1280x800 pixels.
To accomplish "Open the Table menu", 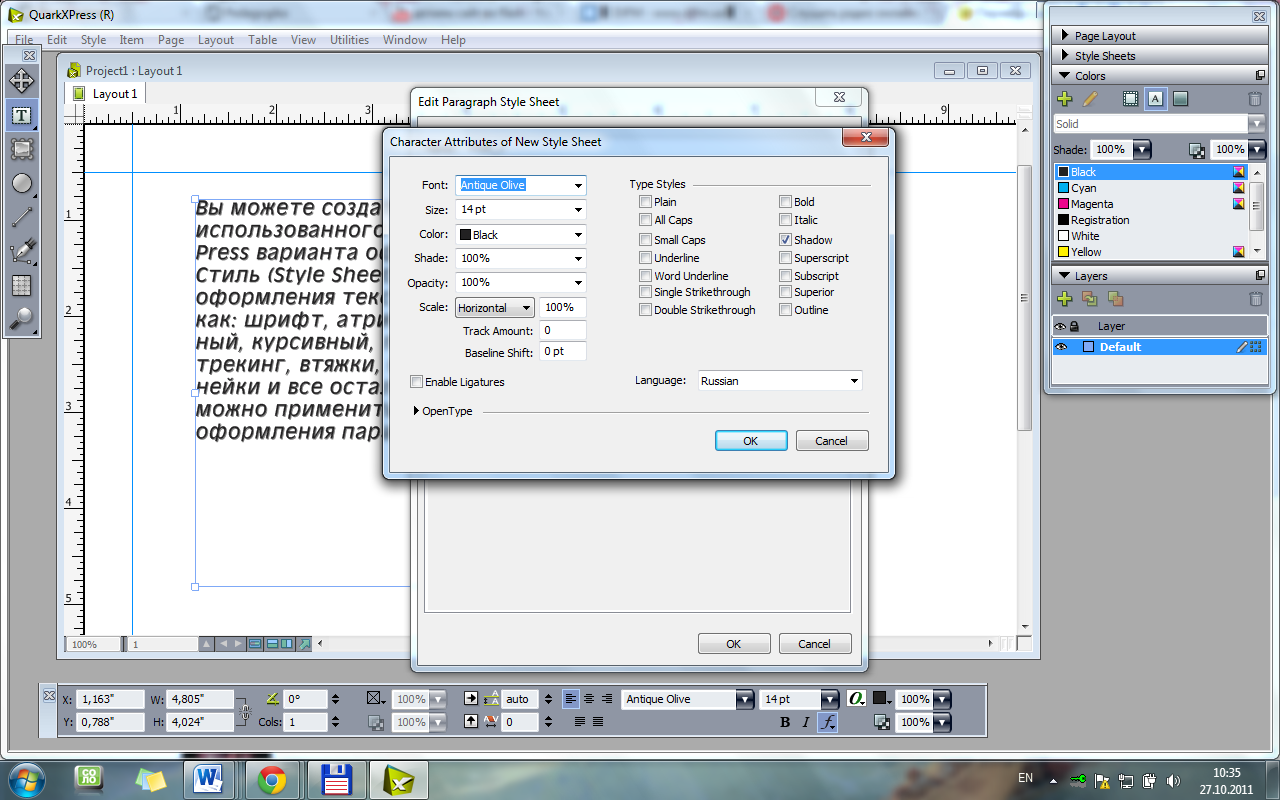I will click(x=262, y=40).
